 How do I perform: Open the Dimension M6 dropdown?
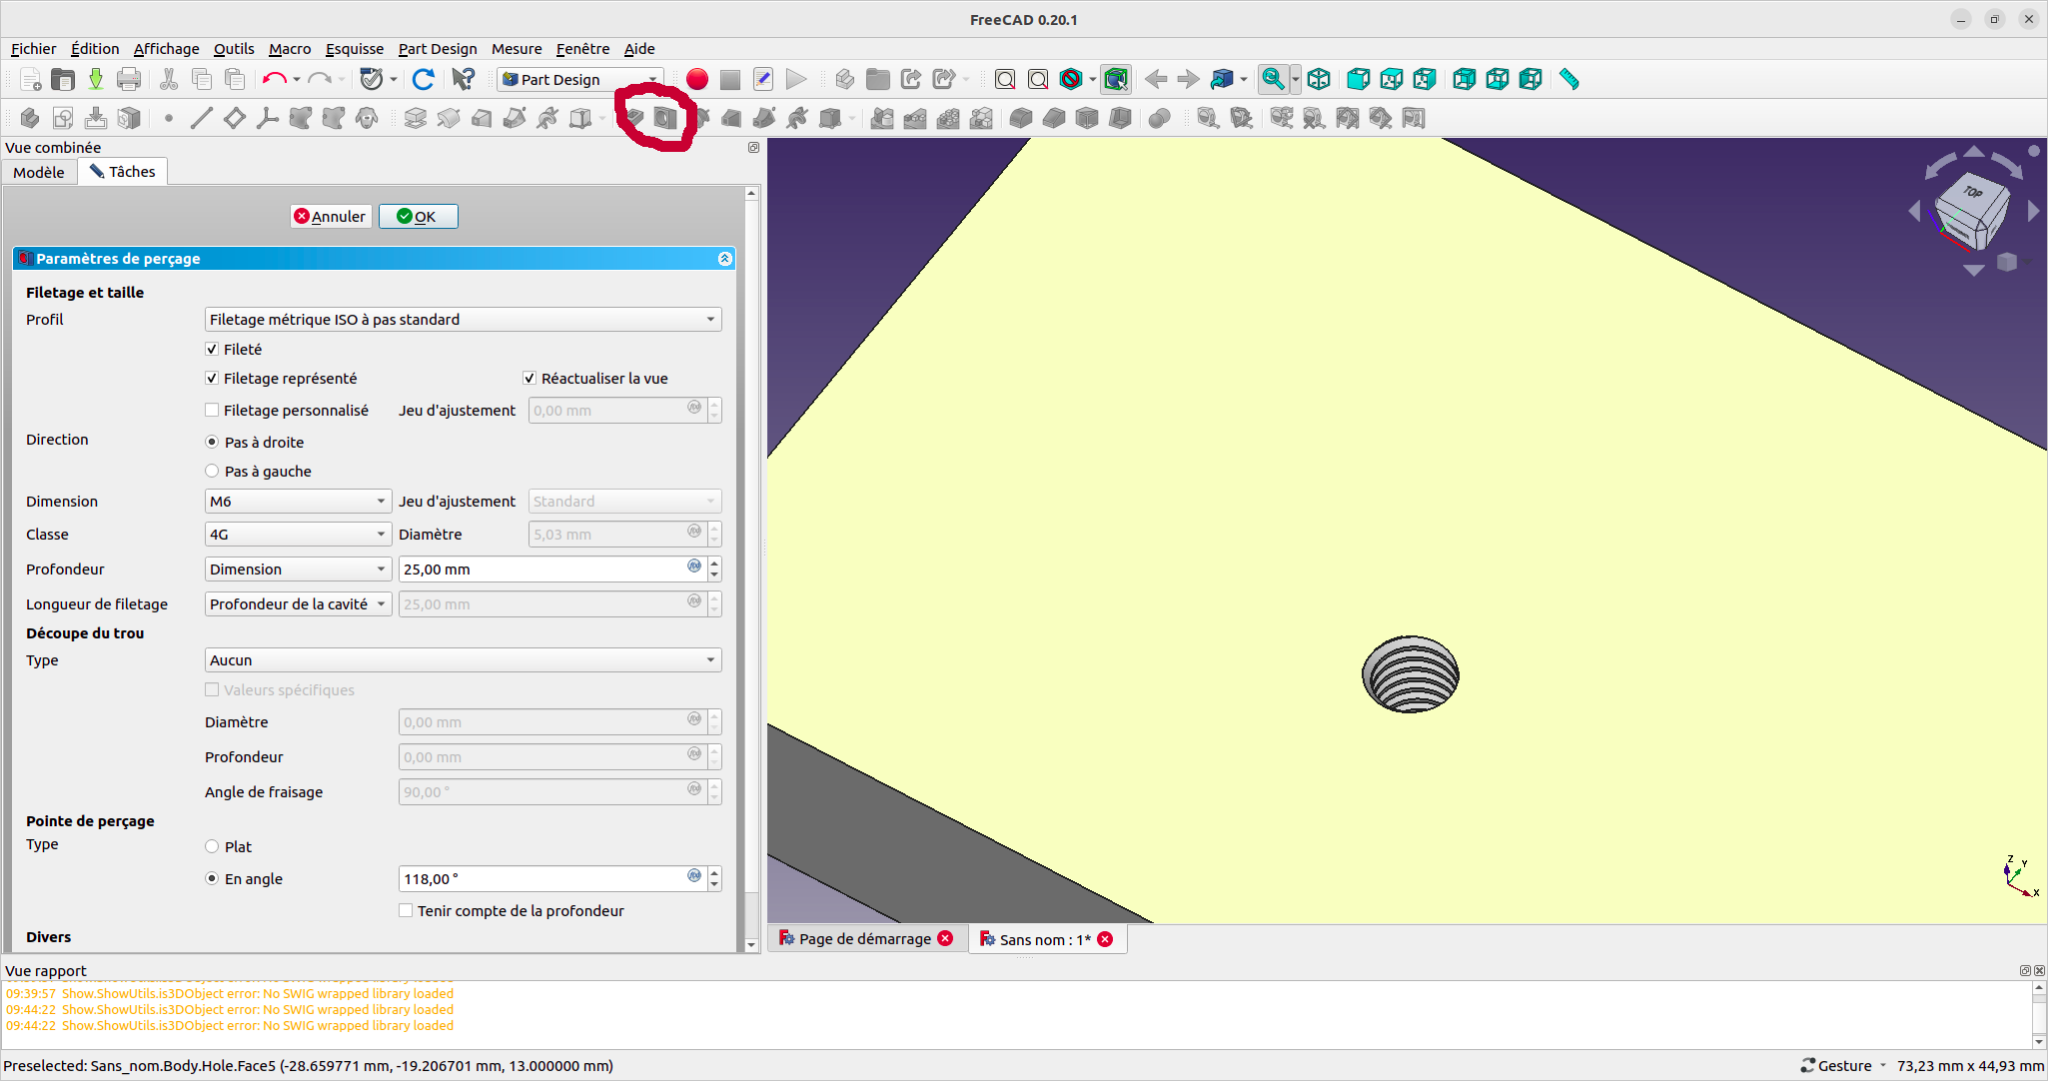[296, 501]
